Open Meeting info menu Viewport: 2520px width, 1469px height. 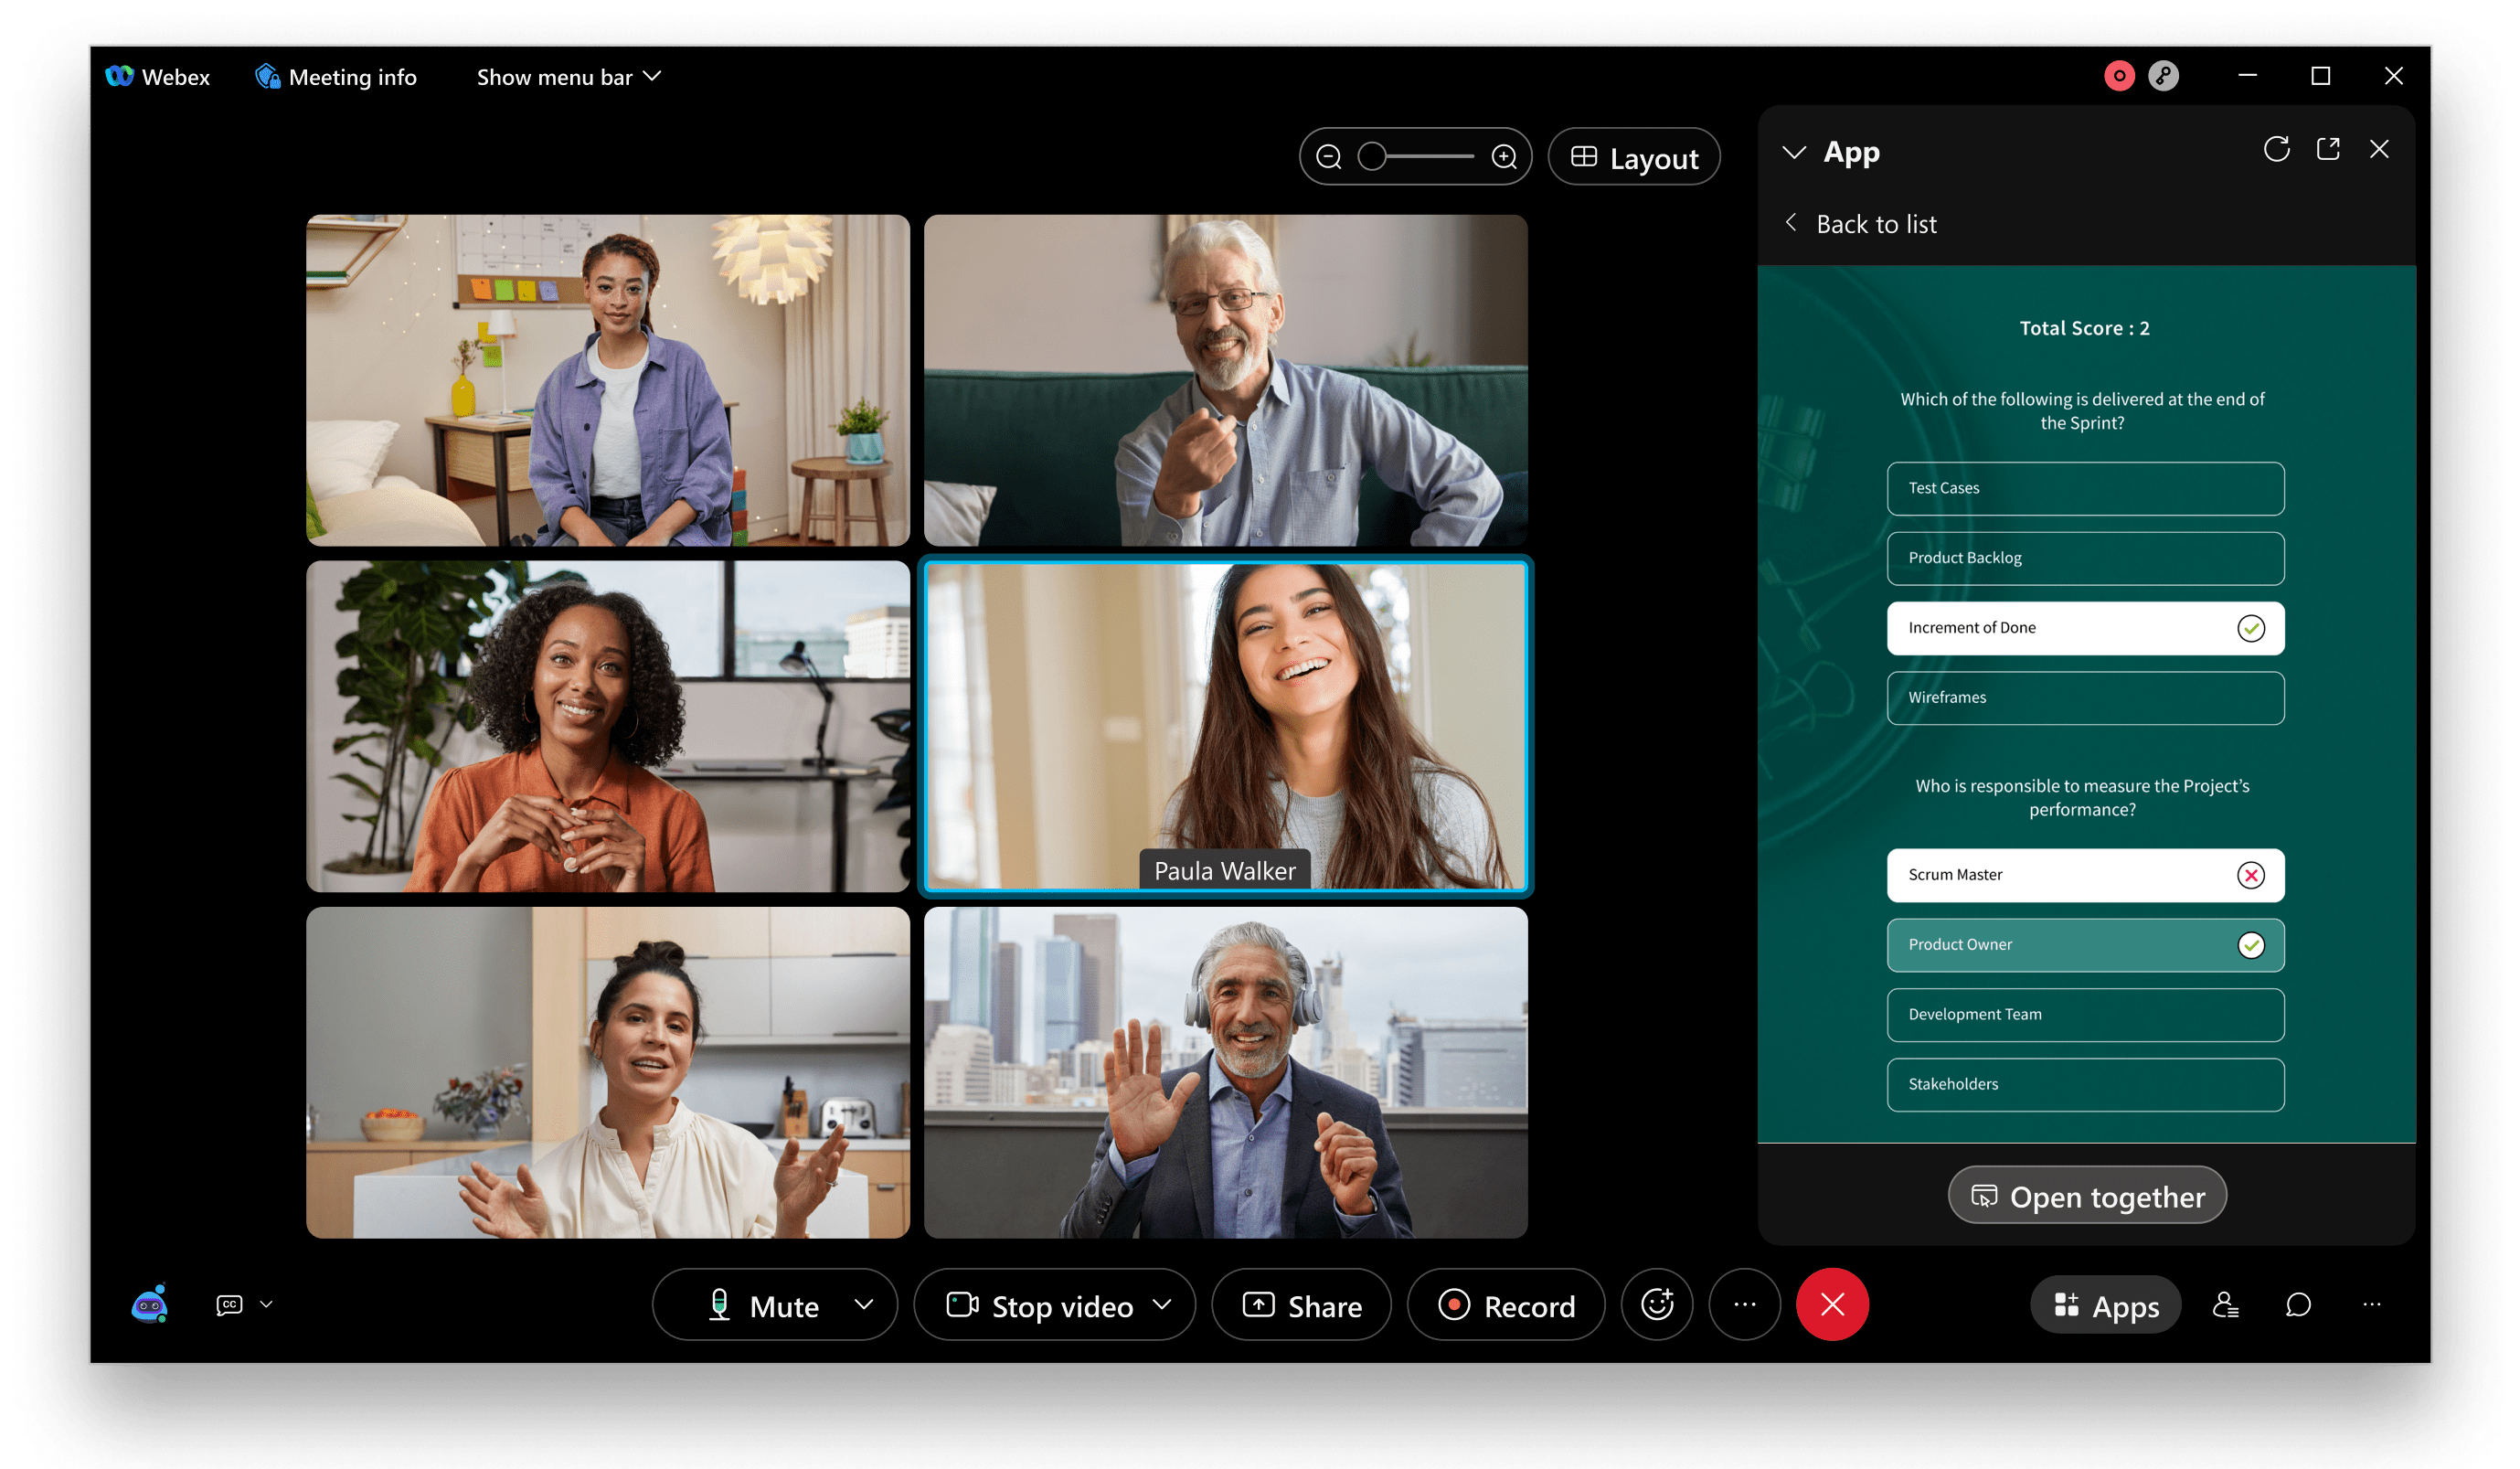(341, 75)
